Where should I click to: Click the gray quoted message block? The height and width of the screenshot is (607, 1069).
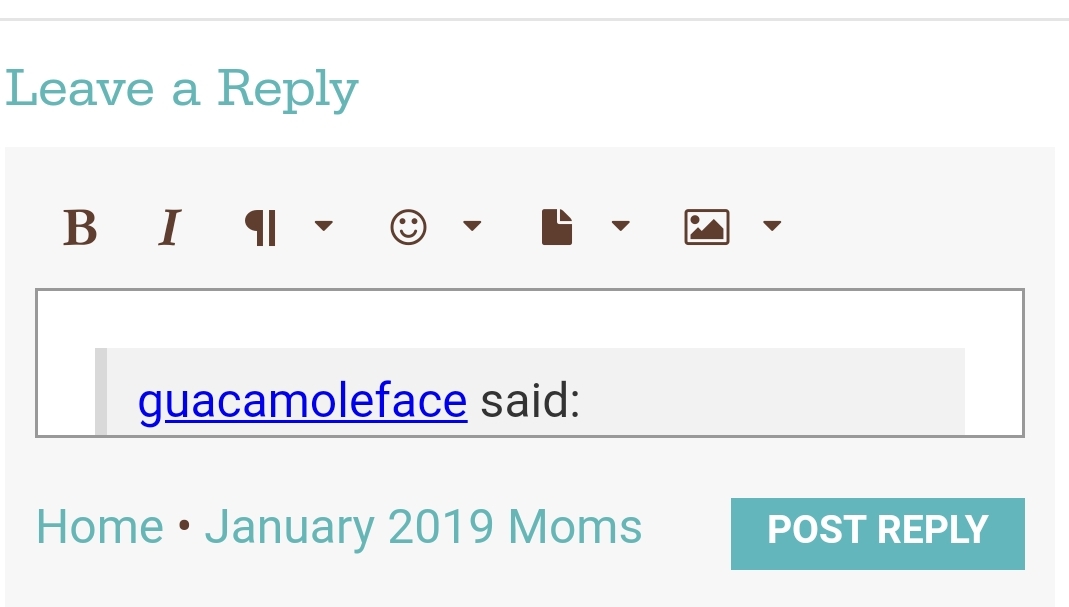[x=530, y=391]
